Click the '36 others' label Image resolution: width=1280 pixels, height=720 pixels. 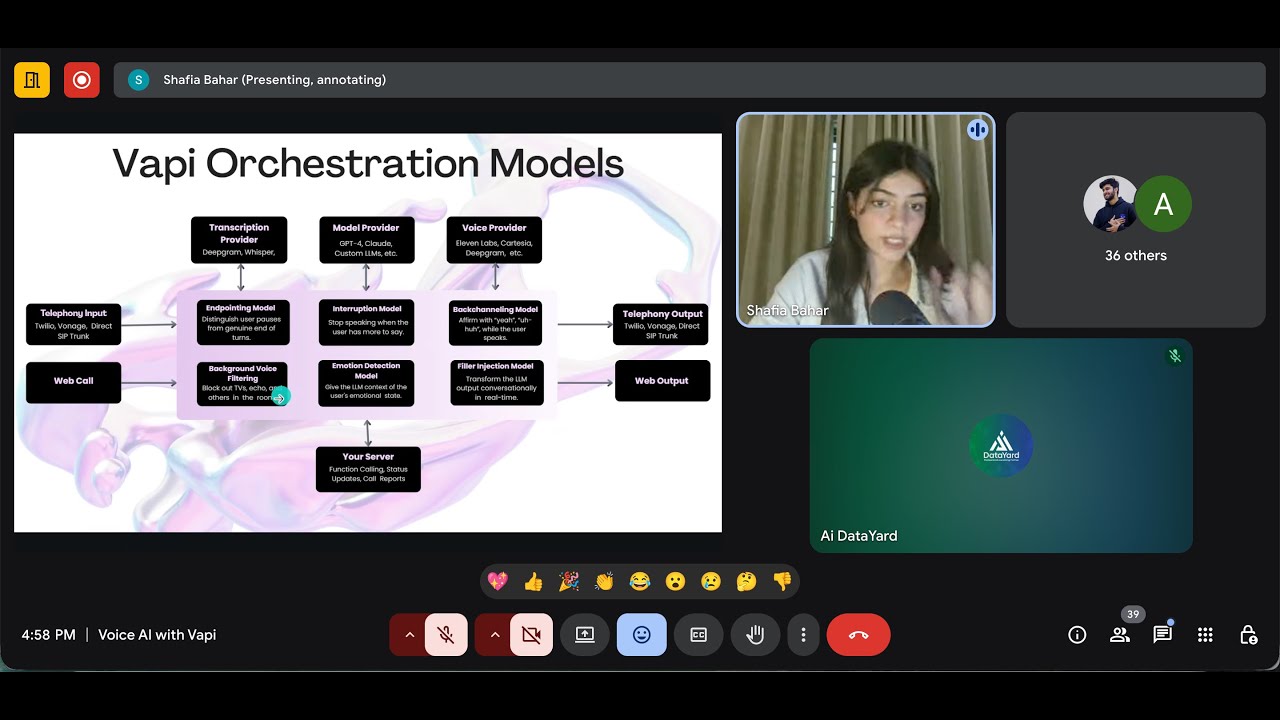click(x=1136, y=255)
